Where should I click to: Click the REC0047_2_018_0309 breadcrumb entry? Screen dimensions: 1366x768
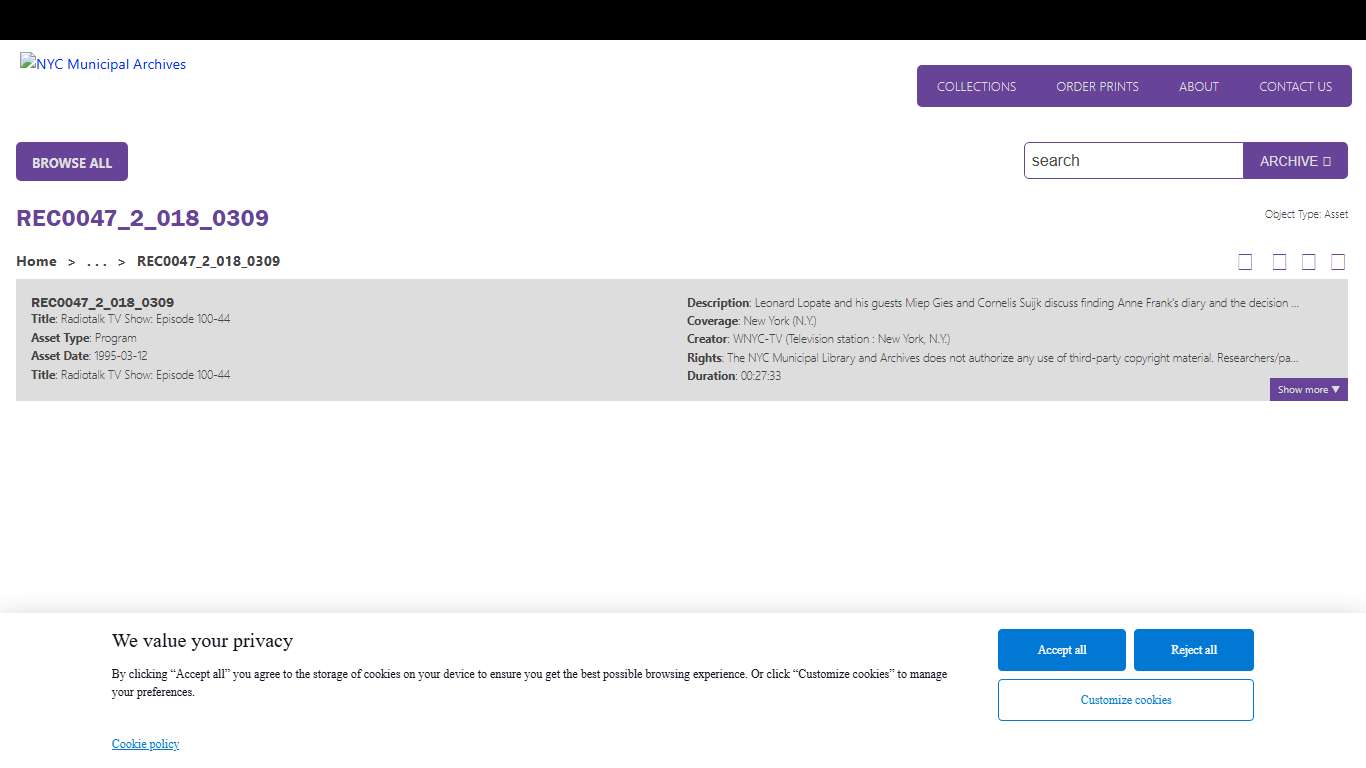pyautogui.click(x=208, y=261)
